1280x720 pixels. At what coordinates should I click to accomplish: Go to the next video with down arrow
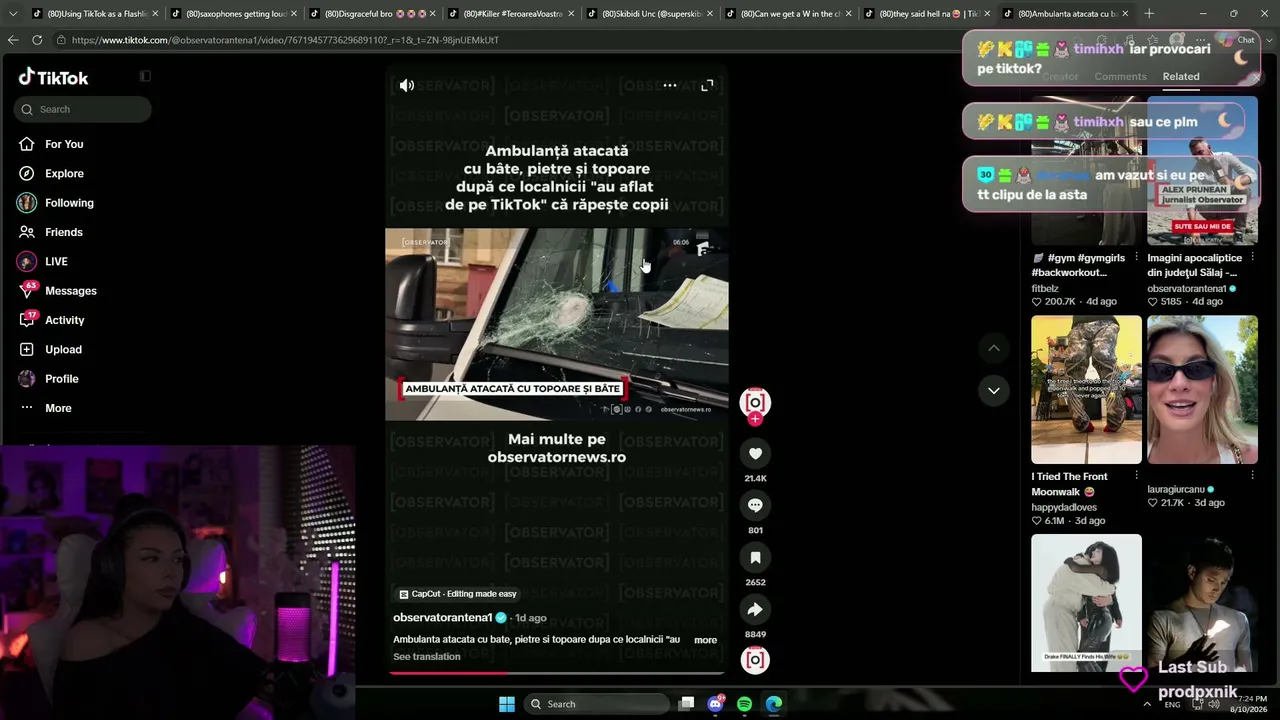click(x=994, y=391)
